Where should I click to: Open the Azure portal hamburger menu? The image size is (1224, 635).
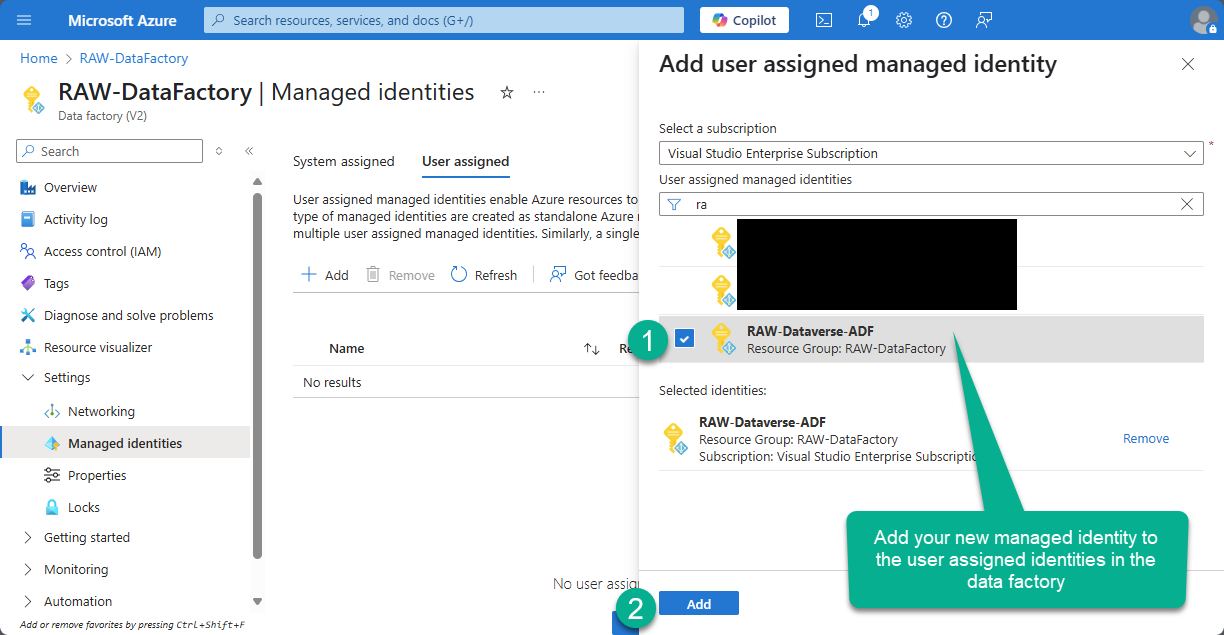click(x=25, y=20)
